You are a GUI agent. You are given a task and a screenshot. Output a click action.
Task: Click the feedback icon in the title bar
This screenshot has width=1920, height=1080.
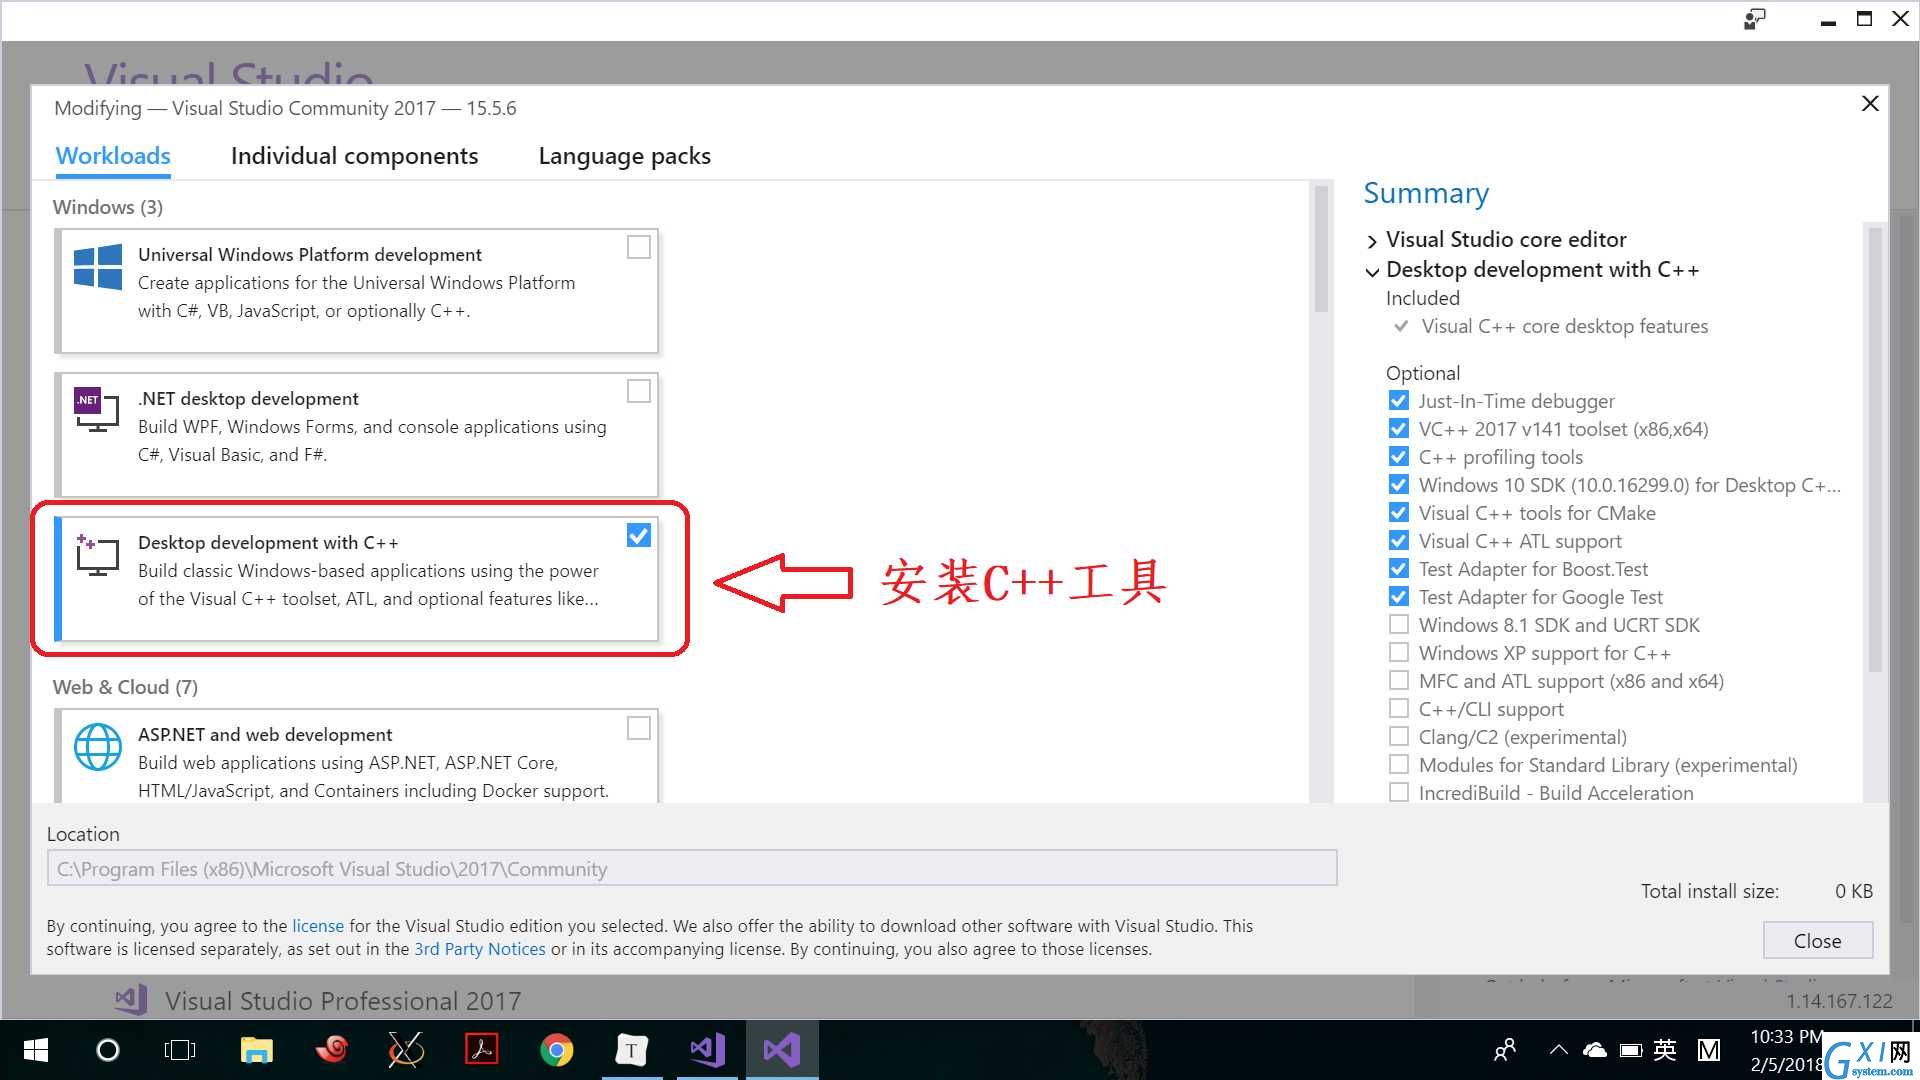pos(1755,19)
